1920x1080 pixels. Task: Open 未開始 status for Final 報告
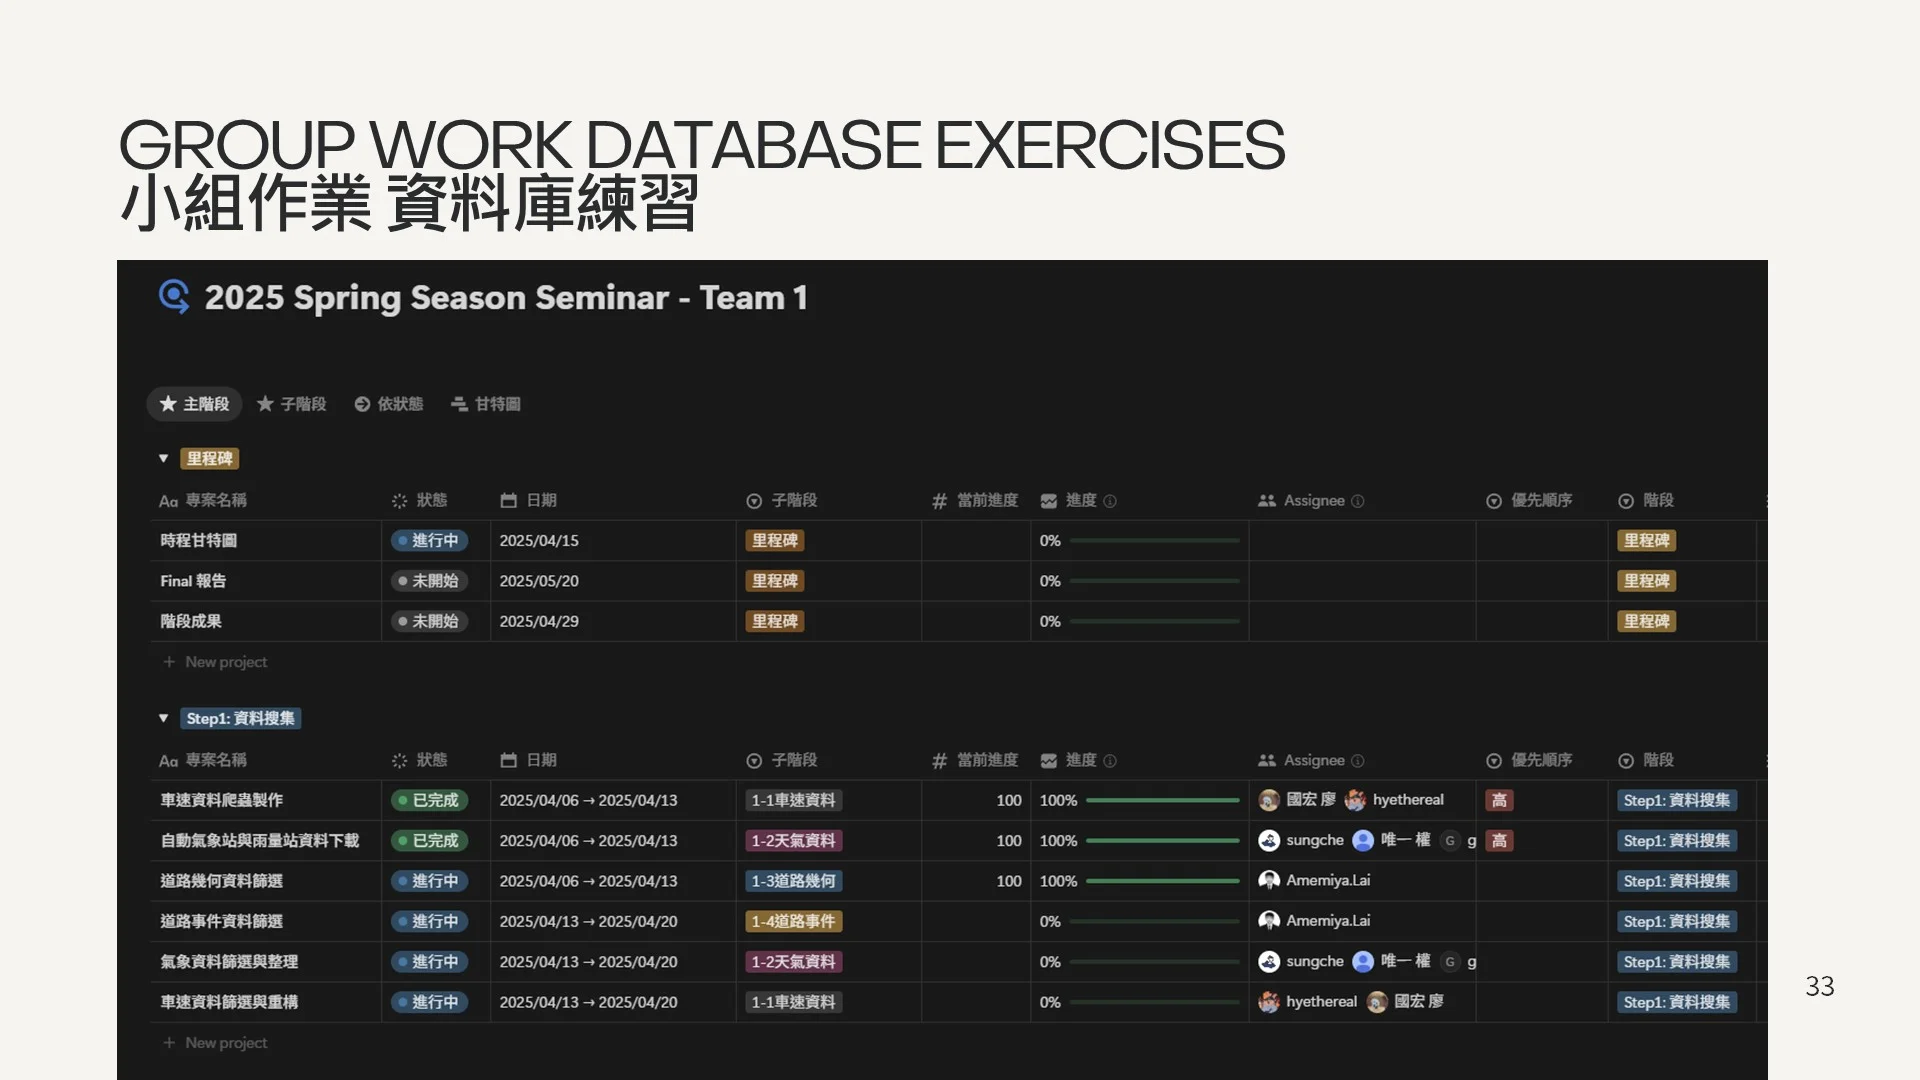tap(429, 581)
